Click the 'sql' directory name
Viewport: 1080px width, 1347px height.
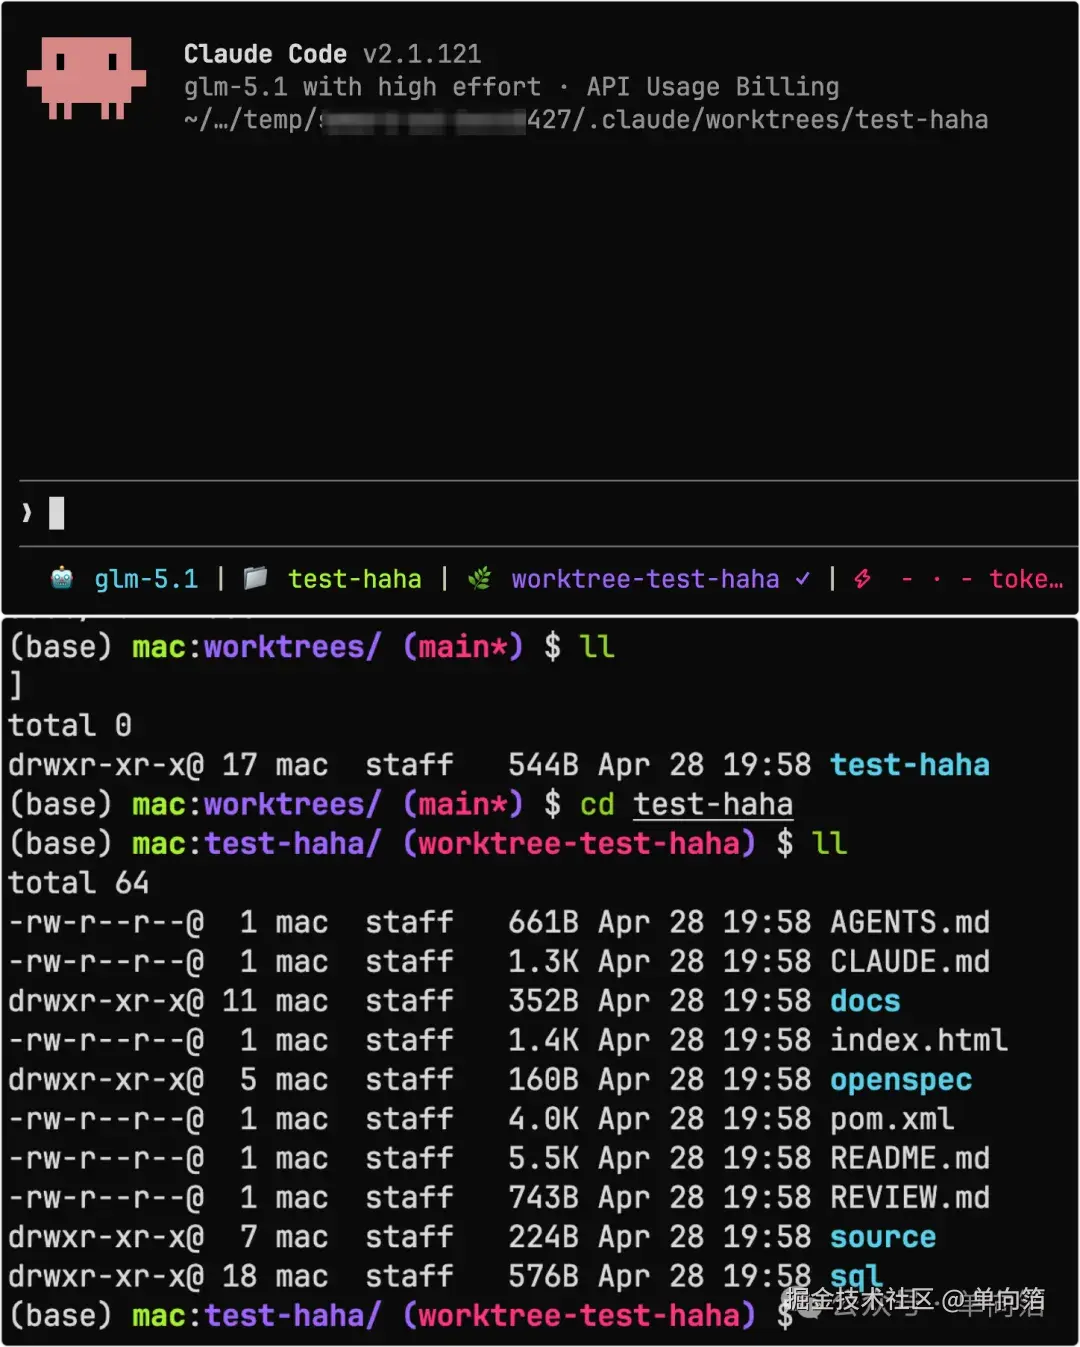[x=857, y=1277]
